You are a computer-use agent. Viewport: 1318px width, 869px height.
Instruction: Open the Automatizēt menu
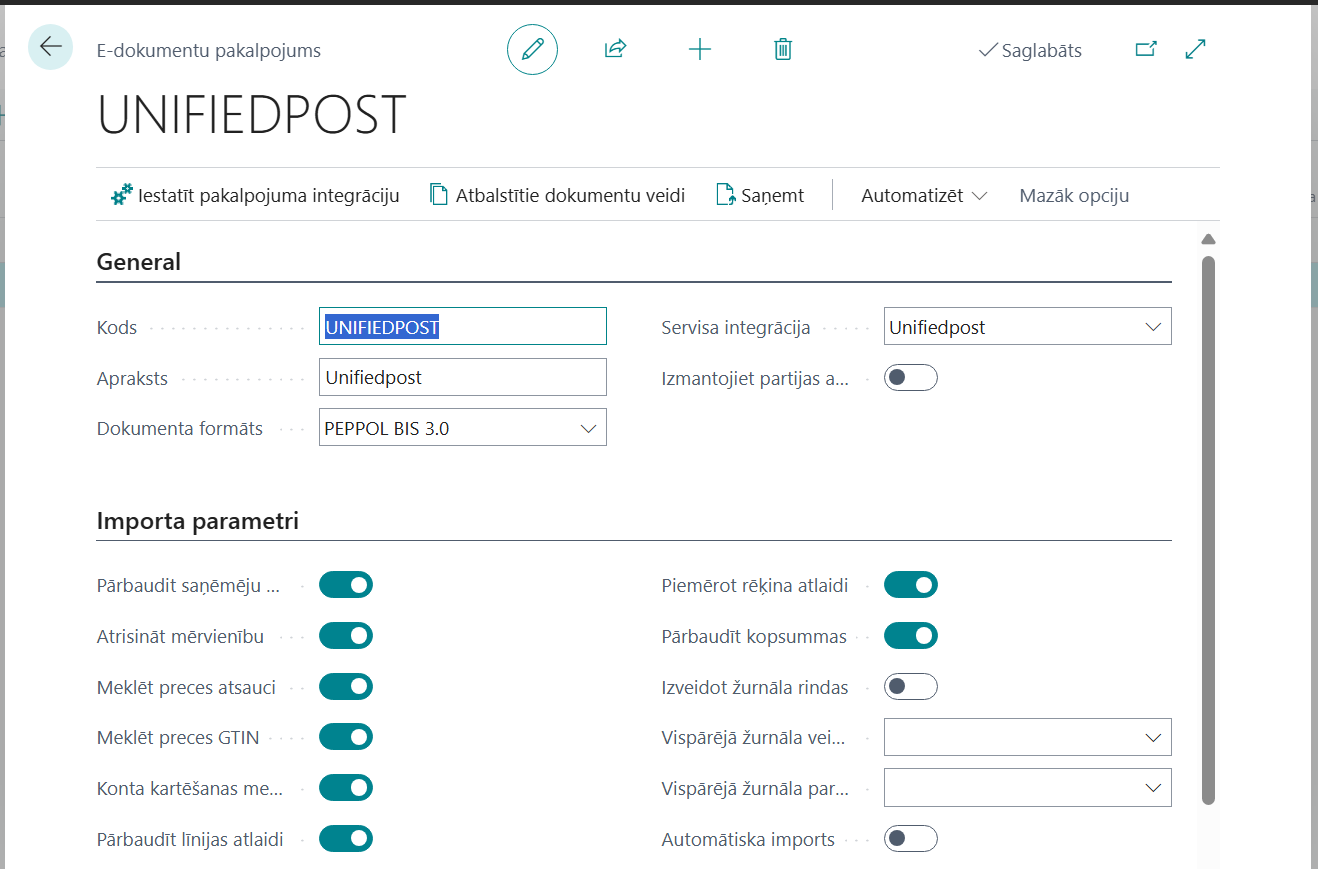click(x=923, y=195)
